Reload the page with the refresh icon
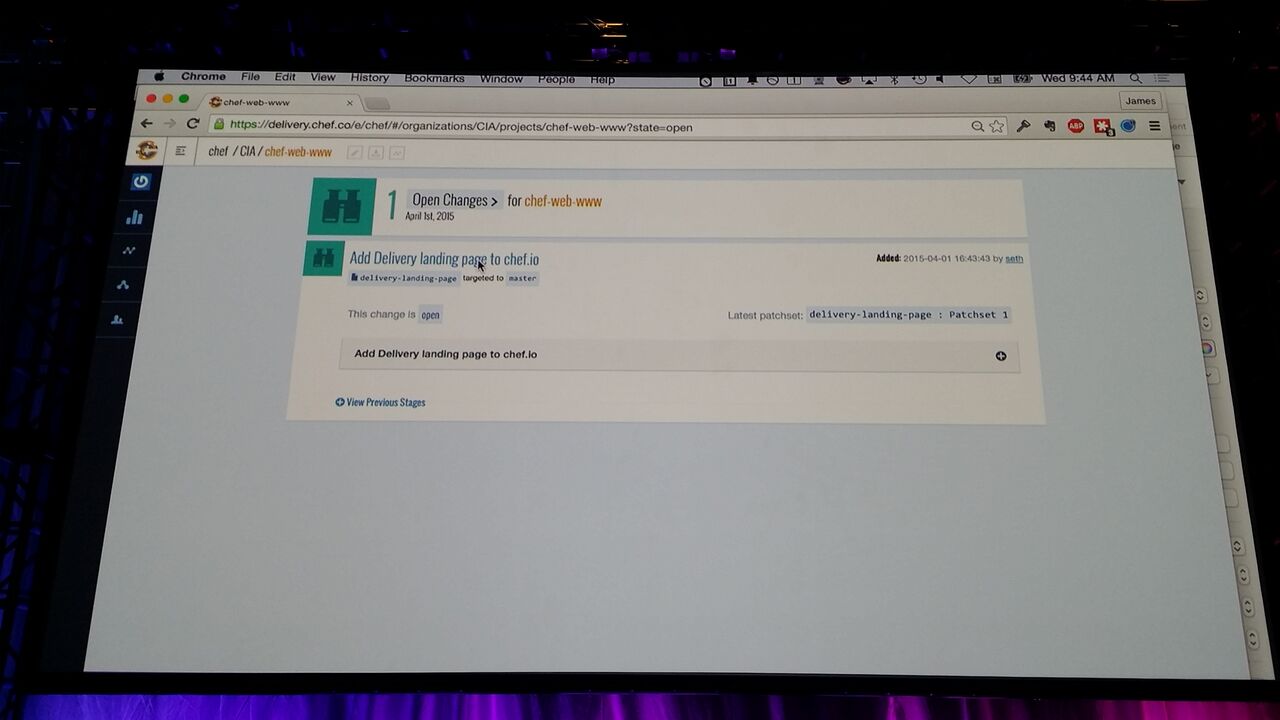 pyautogui.click(x=193, y=123)
